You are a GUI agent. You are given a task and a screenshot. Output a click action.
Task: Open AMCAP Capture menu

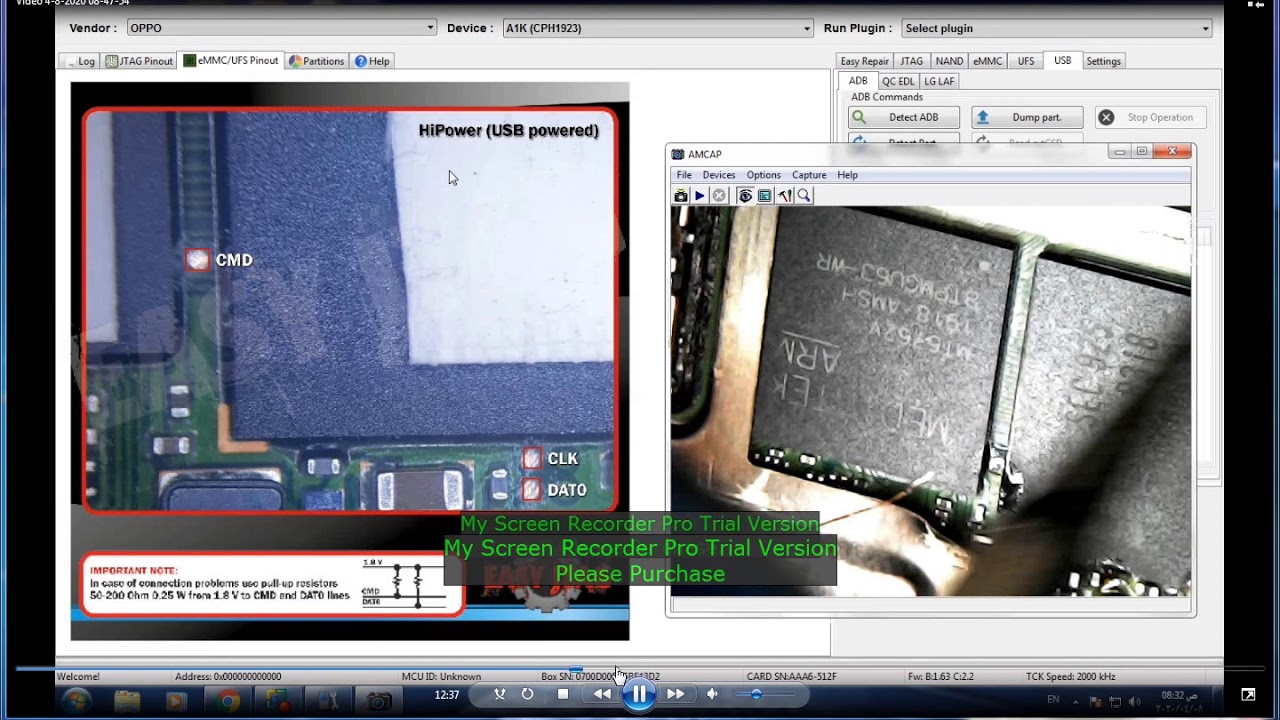click(x=809, y=175)
